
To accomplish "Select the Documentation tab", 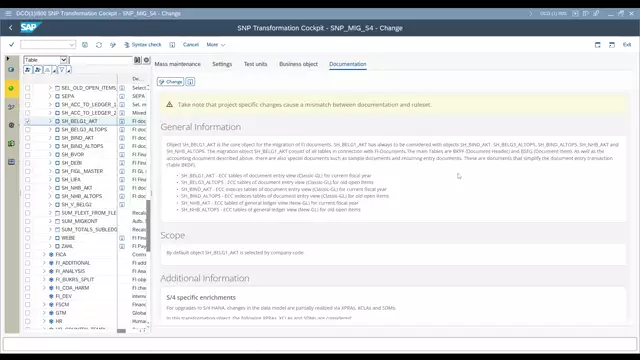I will (x=348, y=64).
